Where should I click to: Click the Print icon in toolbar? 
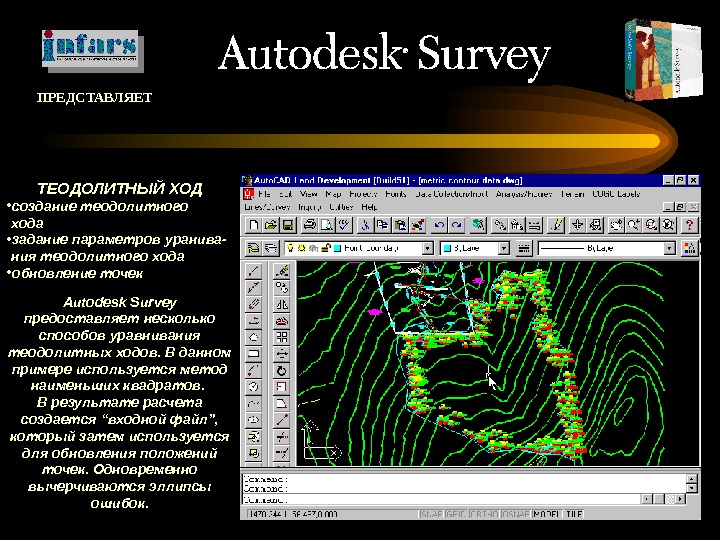[x=310, y=225]
